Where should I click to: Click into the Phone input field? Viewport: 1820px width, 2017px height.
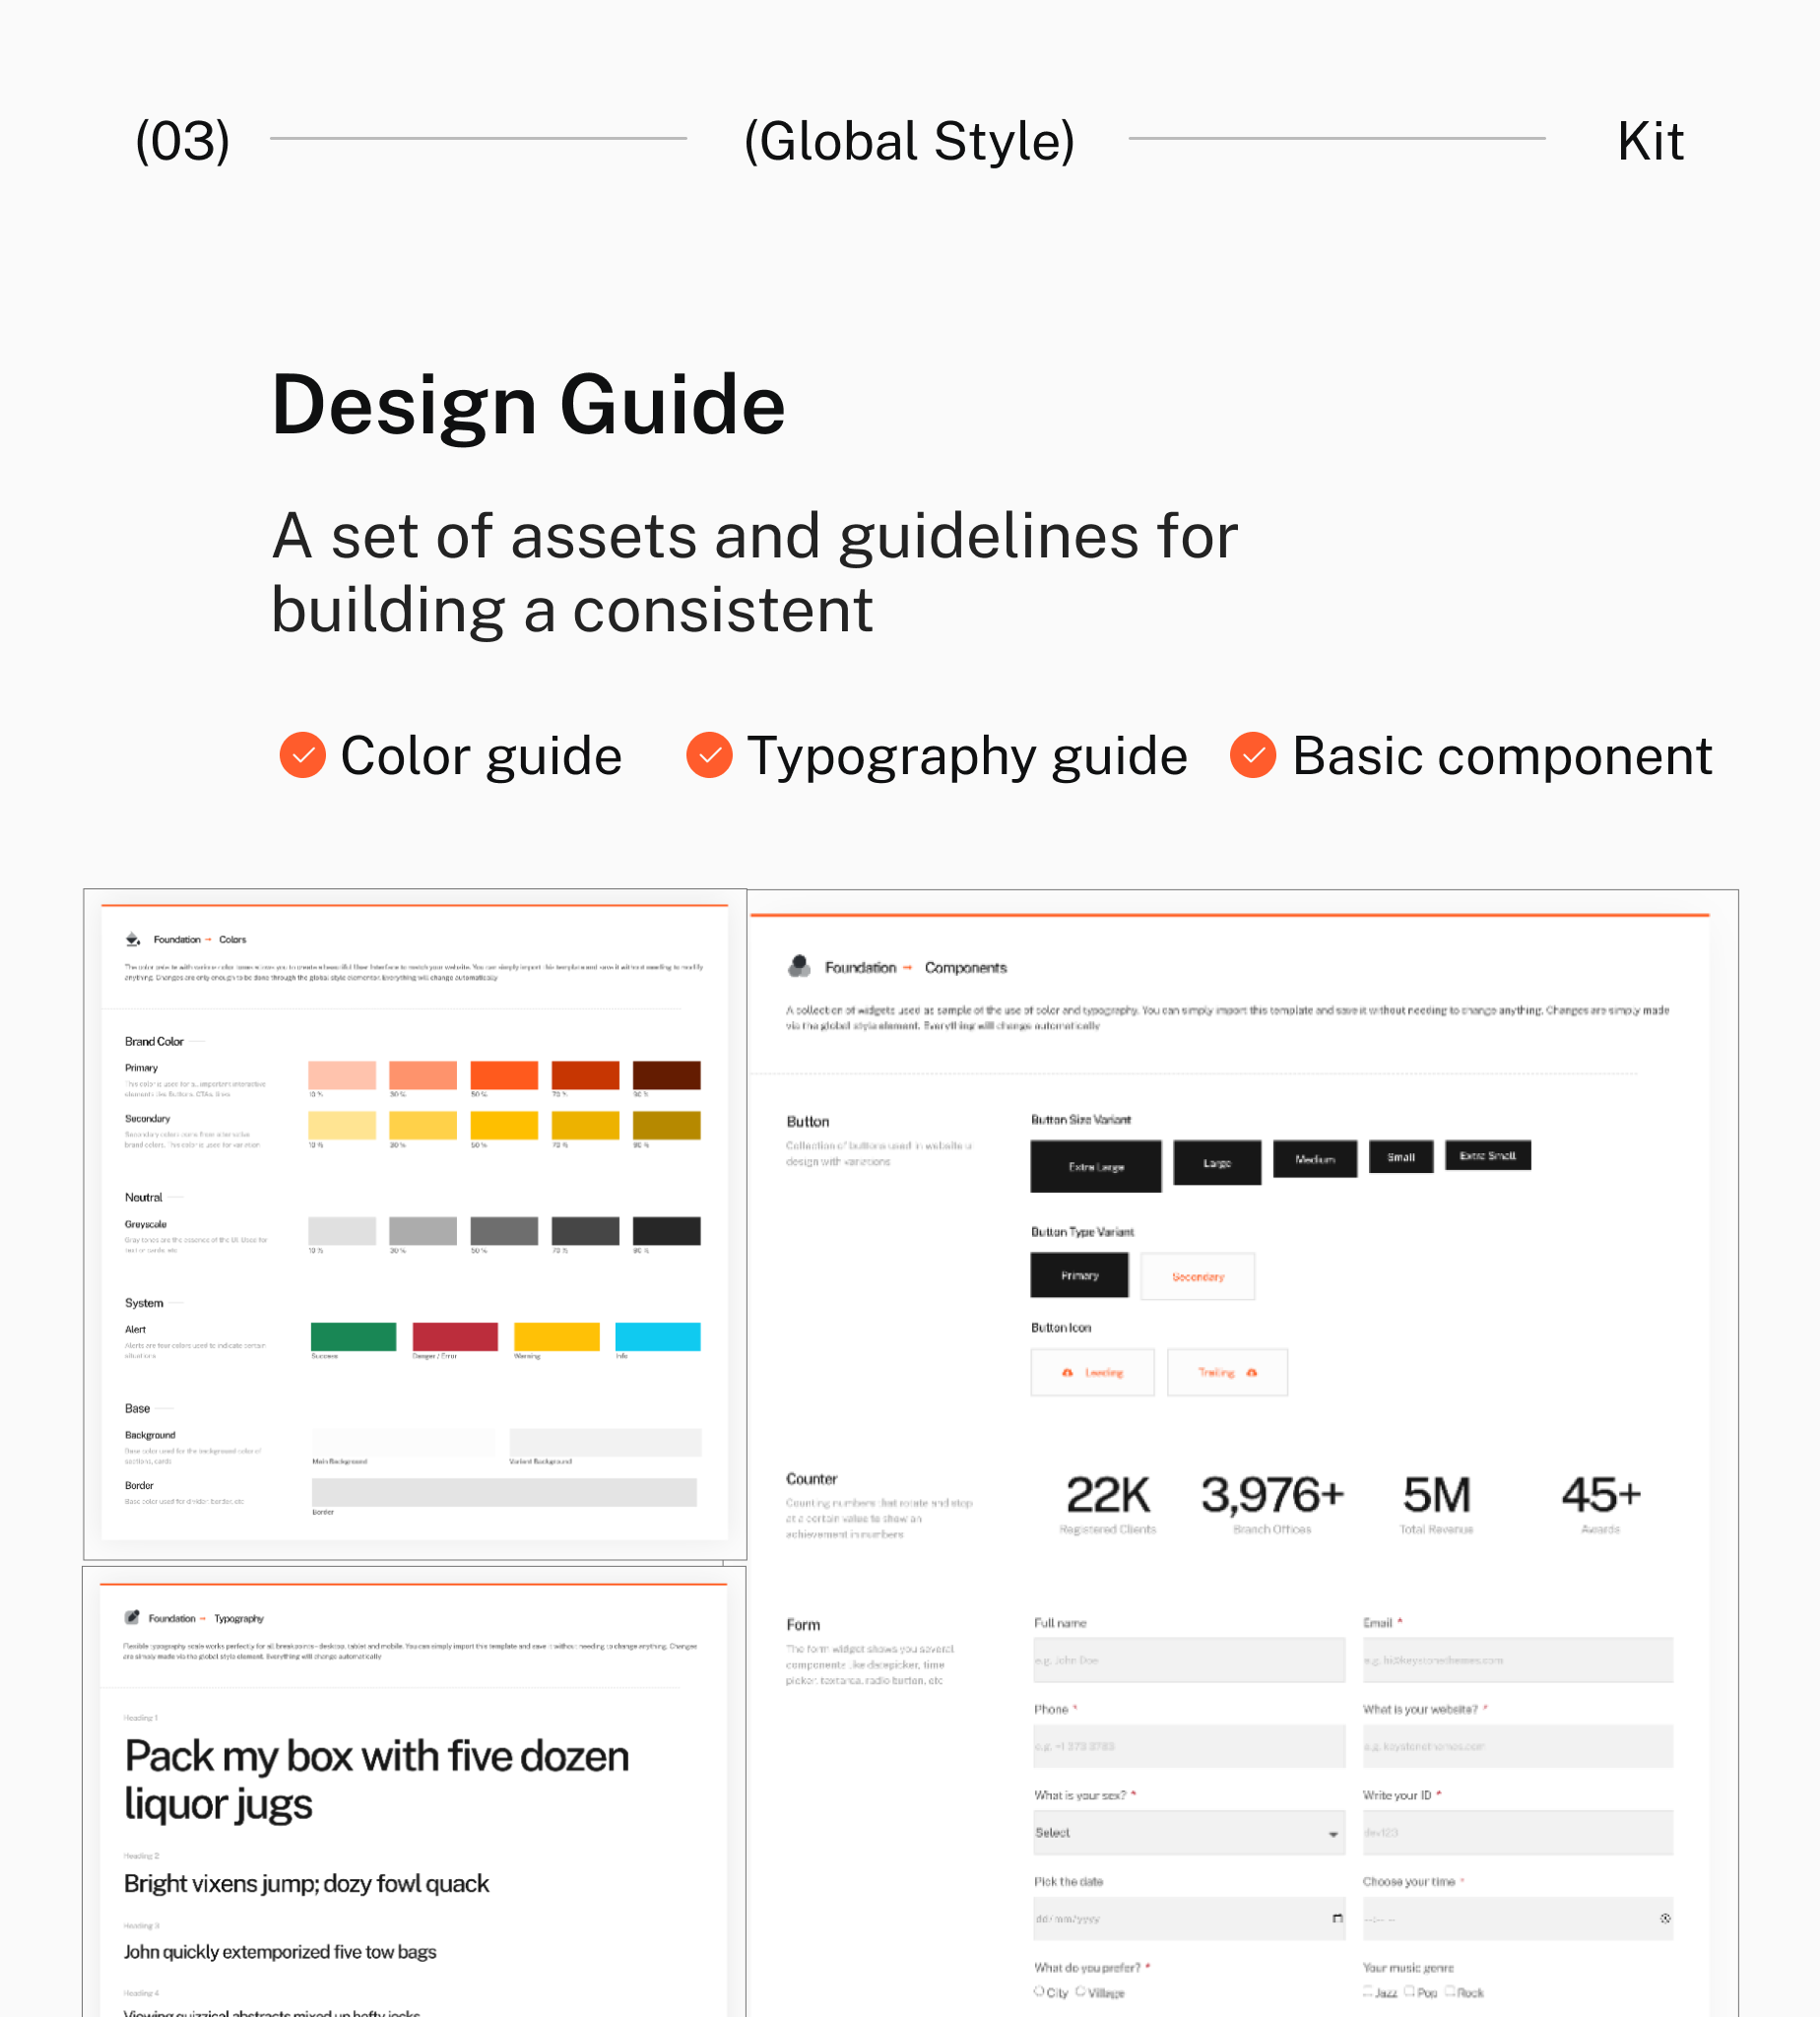coord(1189,1745)
